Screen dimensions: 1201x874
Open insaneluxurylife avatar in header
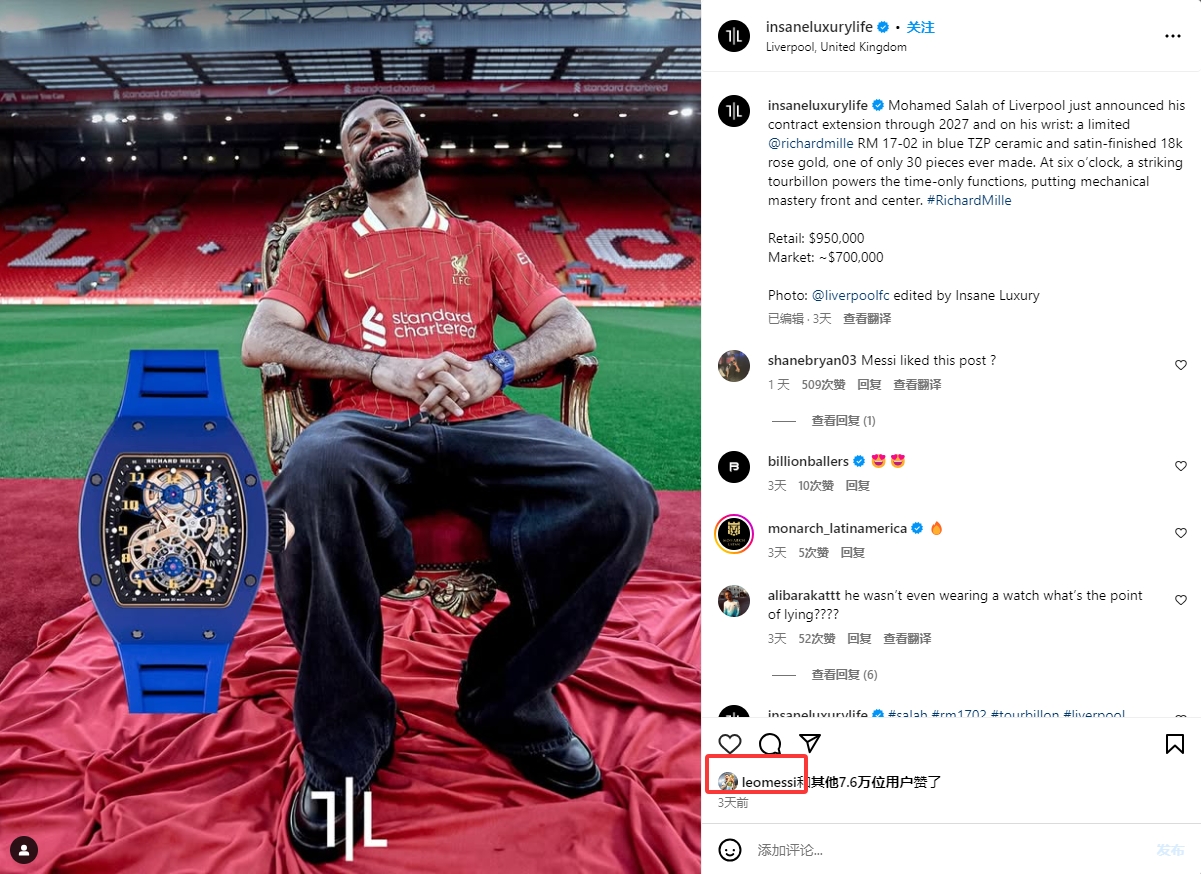734,36
